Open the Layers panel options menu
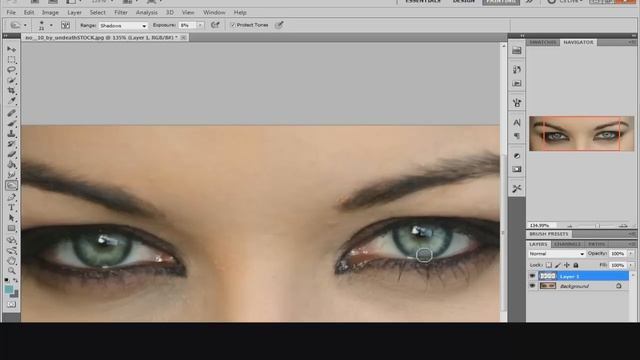The width and height of the screenshot is (640, 360). 631,244
